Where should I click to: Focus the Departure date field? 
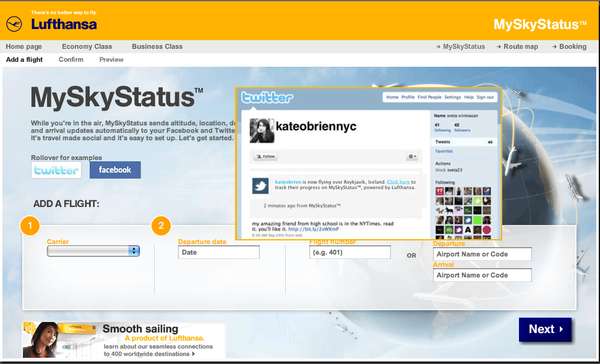[219, 253]
